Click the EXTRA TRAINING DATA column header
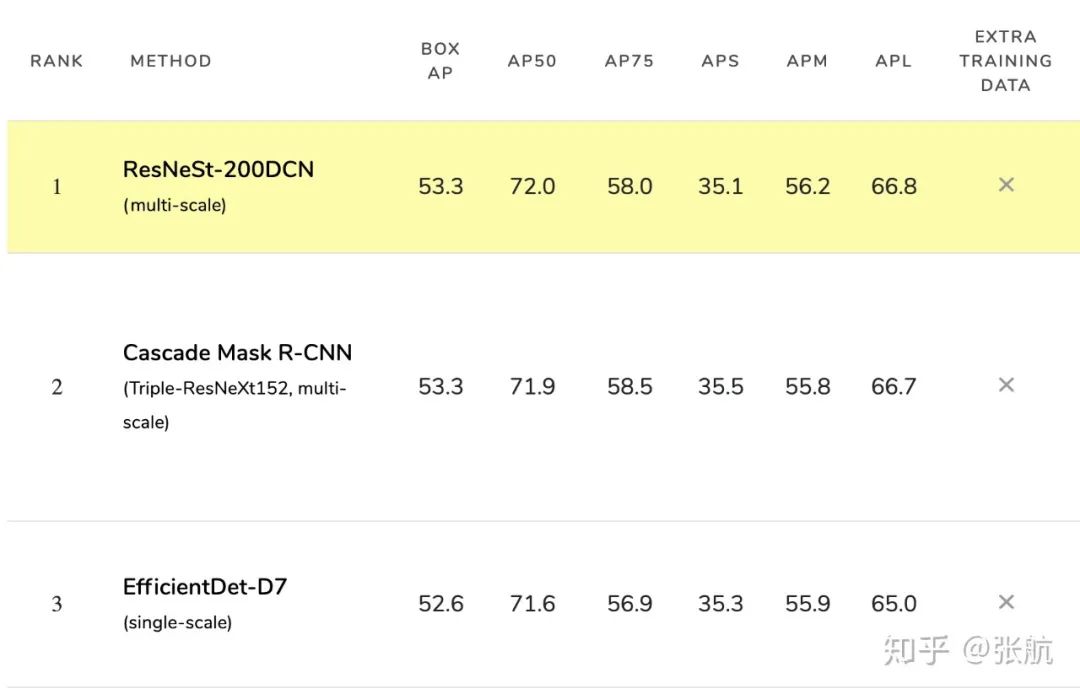Viewport: 1080px width, 694px height. (x=1005, y=61)
